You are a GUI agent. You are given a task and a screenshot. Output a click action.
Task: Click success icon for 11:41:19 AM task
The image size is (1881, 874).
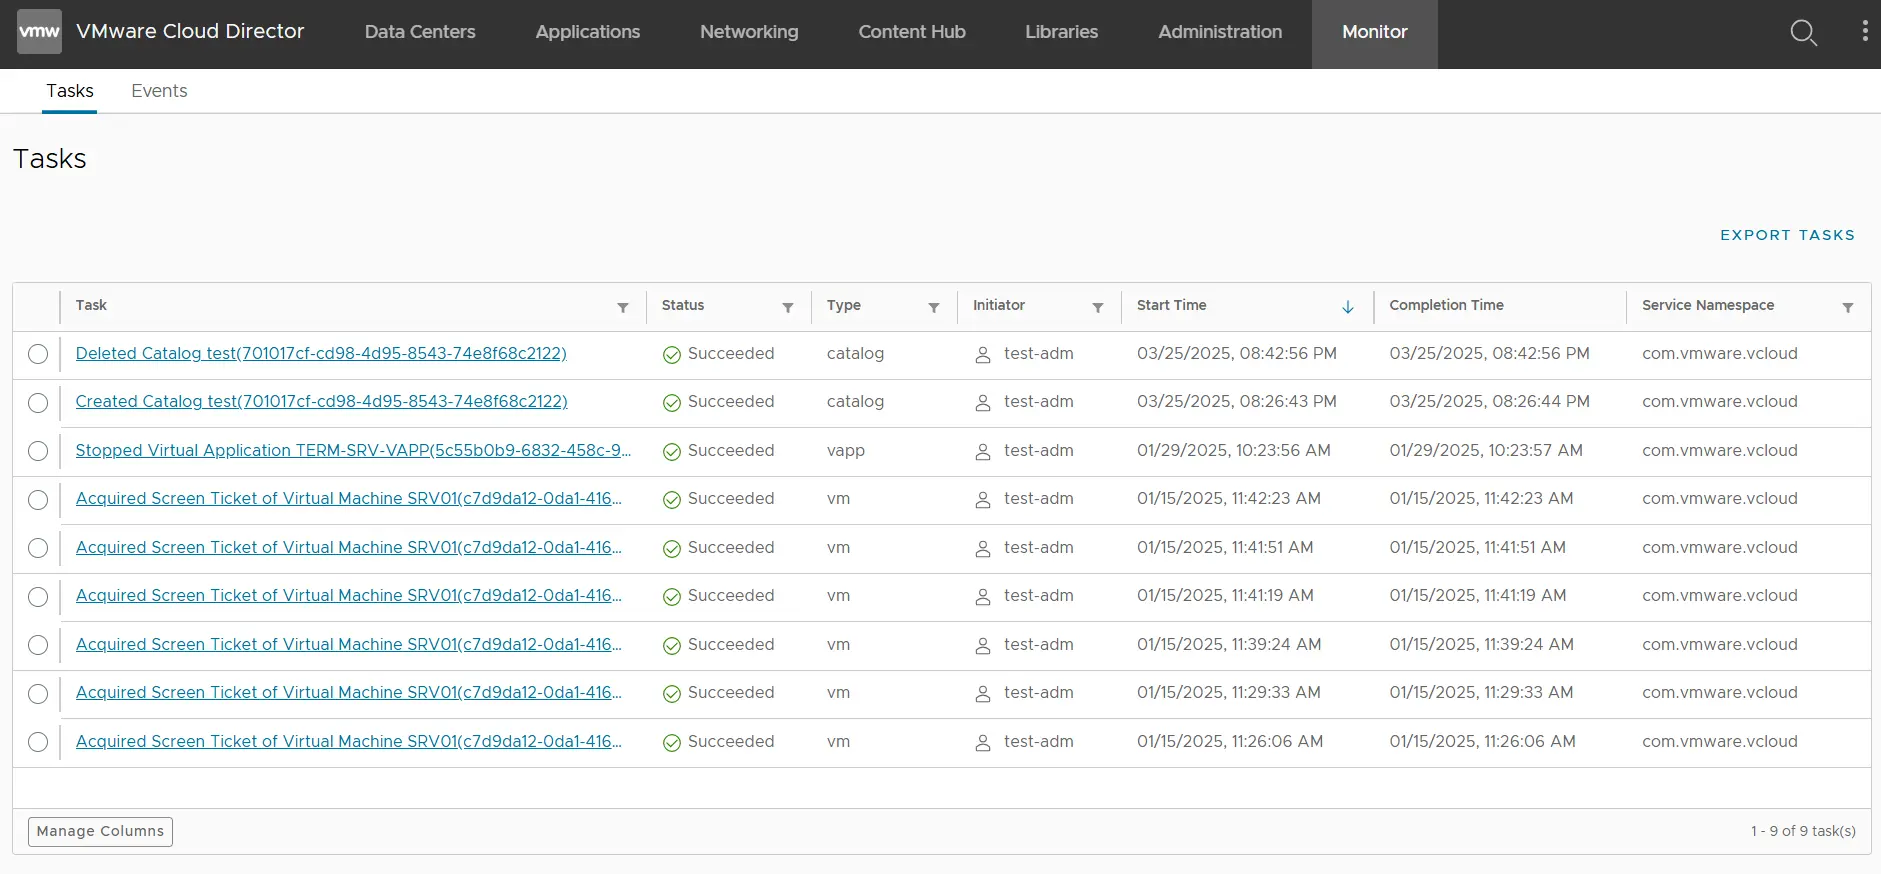click(x=672, y=597)
